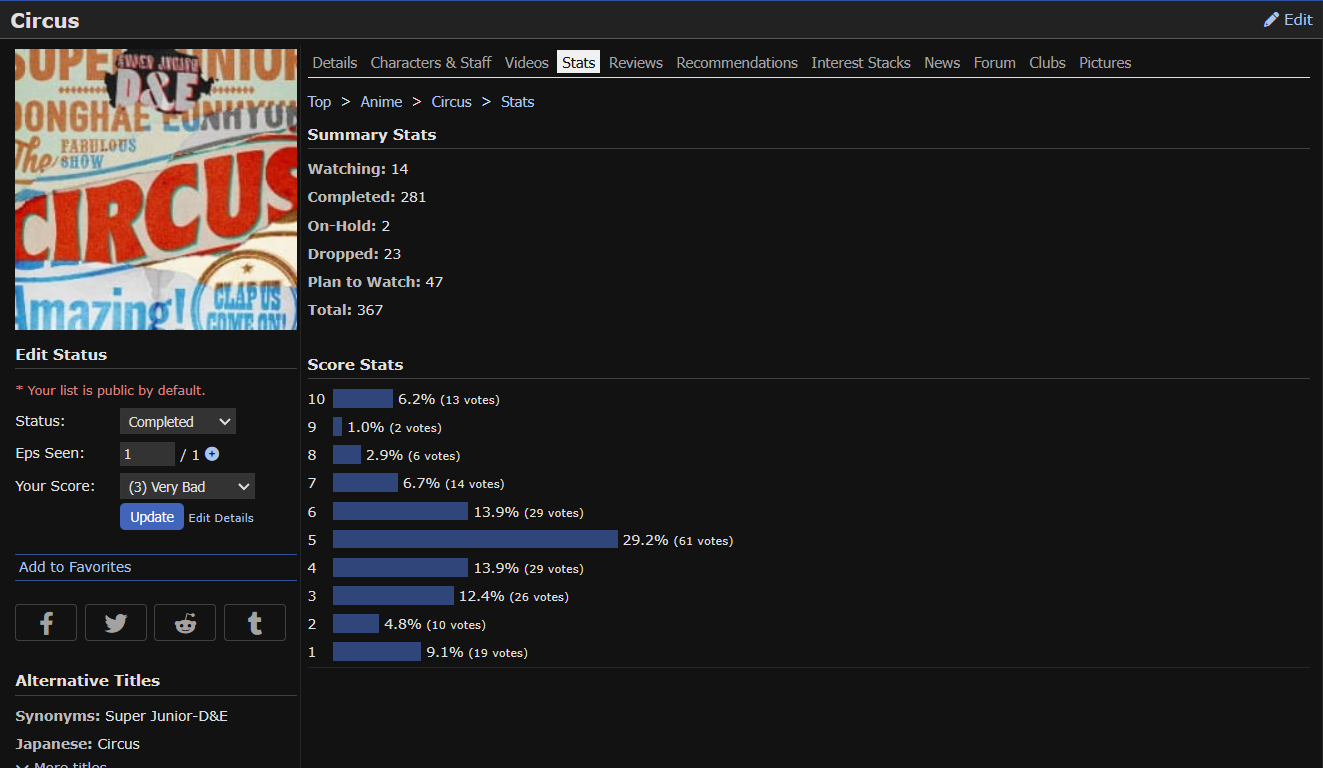
Task: Click the Summary Stats heading
Action: pyautogui.click(x=372, y=135)
